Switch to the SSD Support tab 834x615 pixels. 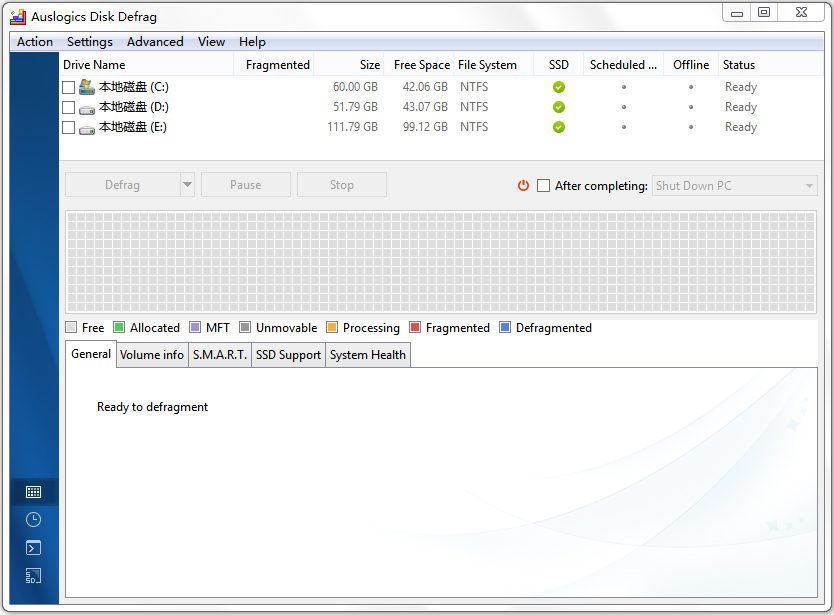pyautogui.click(x=288, y=355)
